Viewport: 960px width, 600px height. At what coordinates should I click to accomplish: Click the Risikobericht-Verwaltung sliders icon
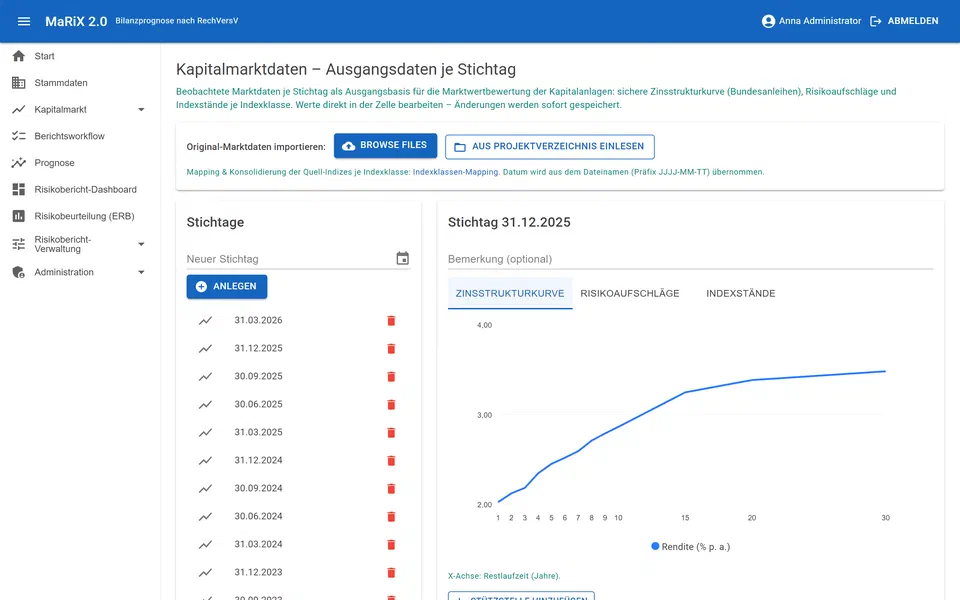tap(19, 244)
